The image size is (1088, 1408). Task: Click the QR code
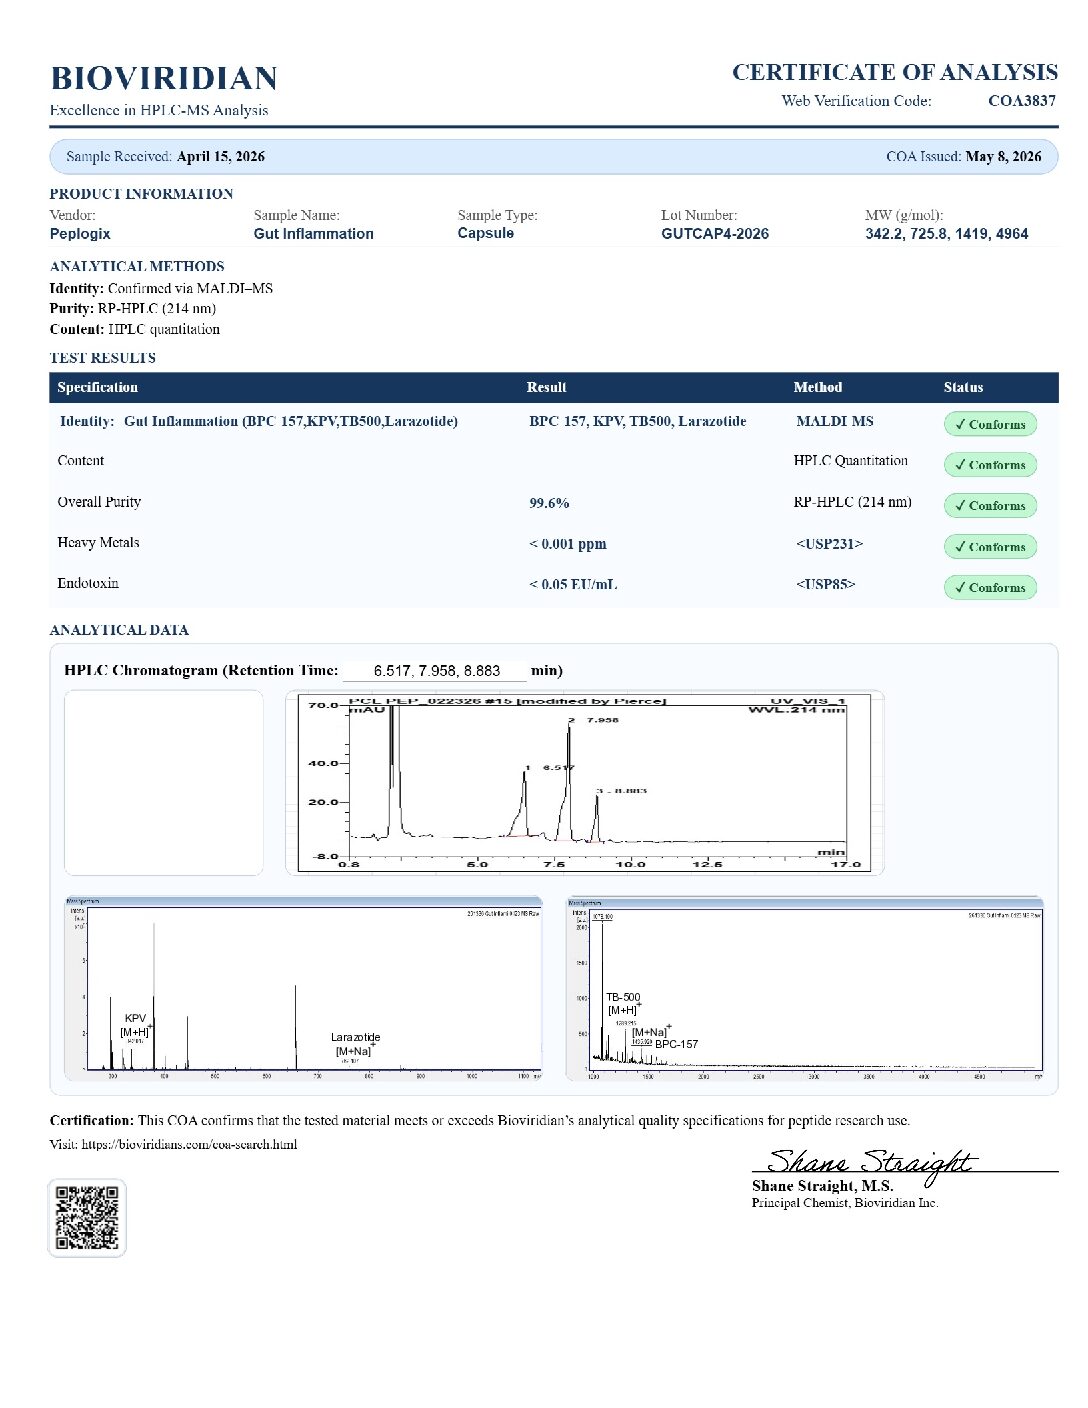[x=87, y=1217]
